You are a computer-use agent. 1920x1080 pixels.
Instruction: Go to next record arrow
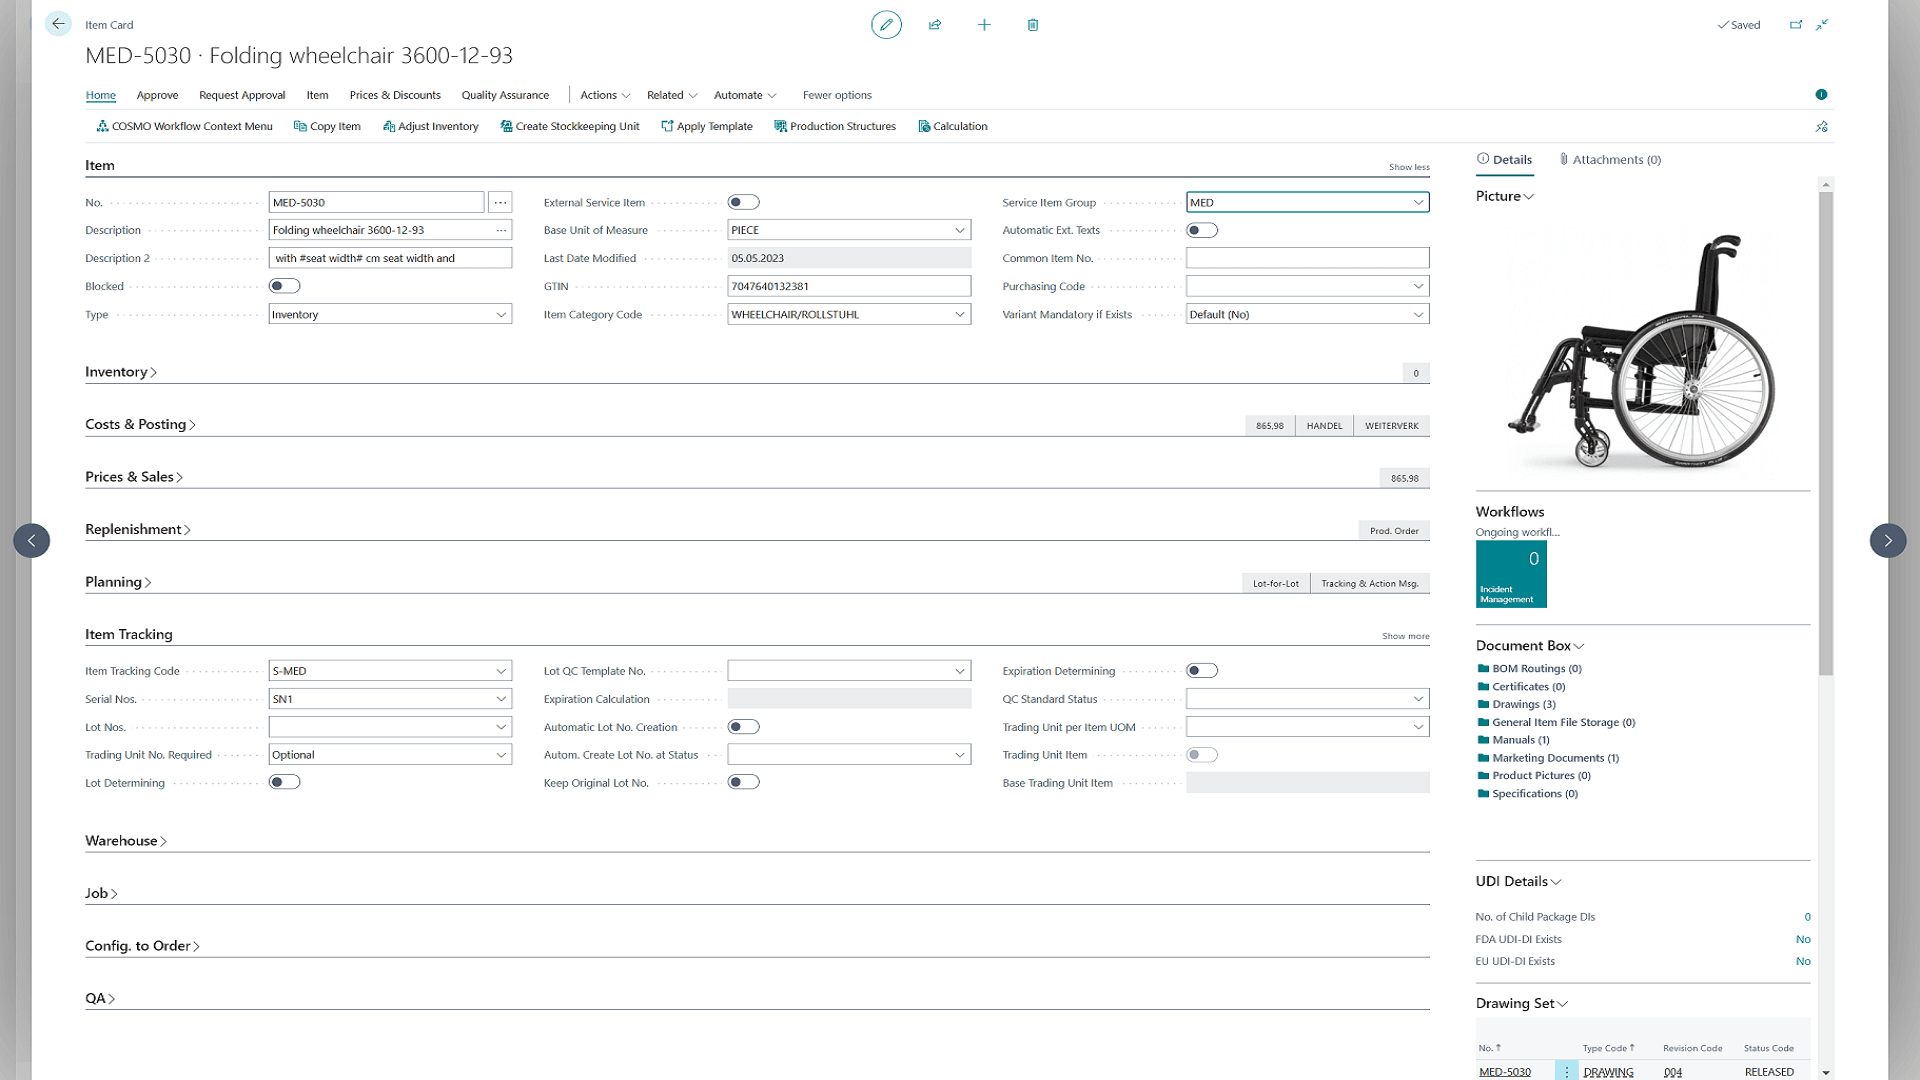tap(1888, 541)
